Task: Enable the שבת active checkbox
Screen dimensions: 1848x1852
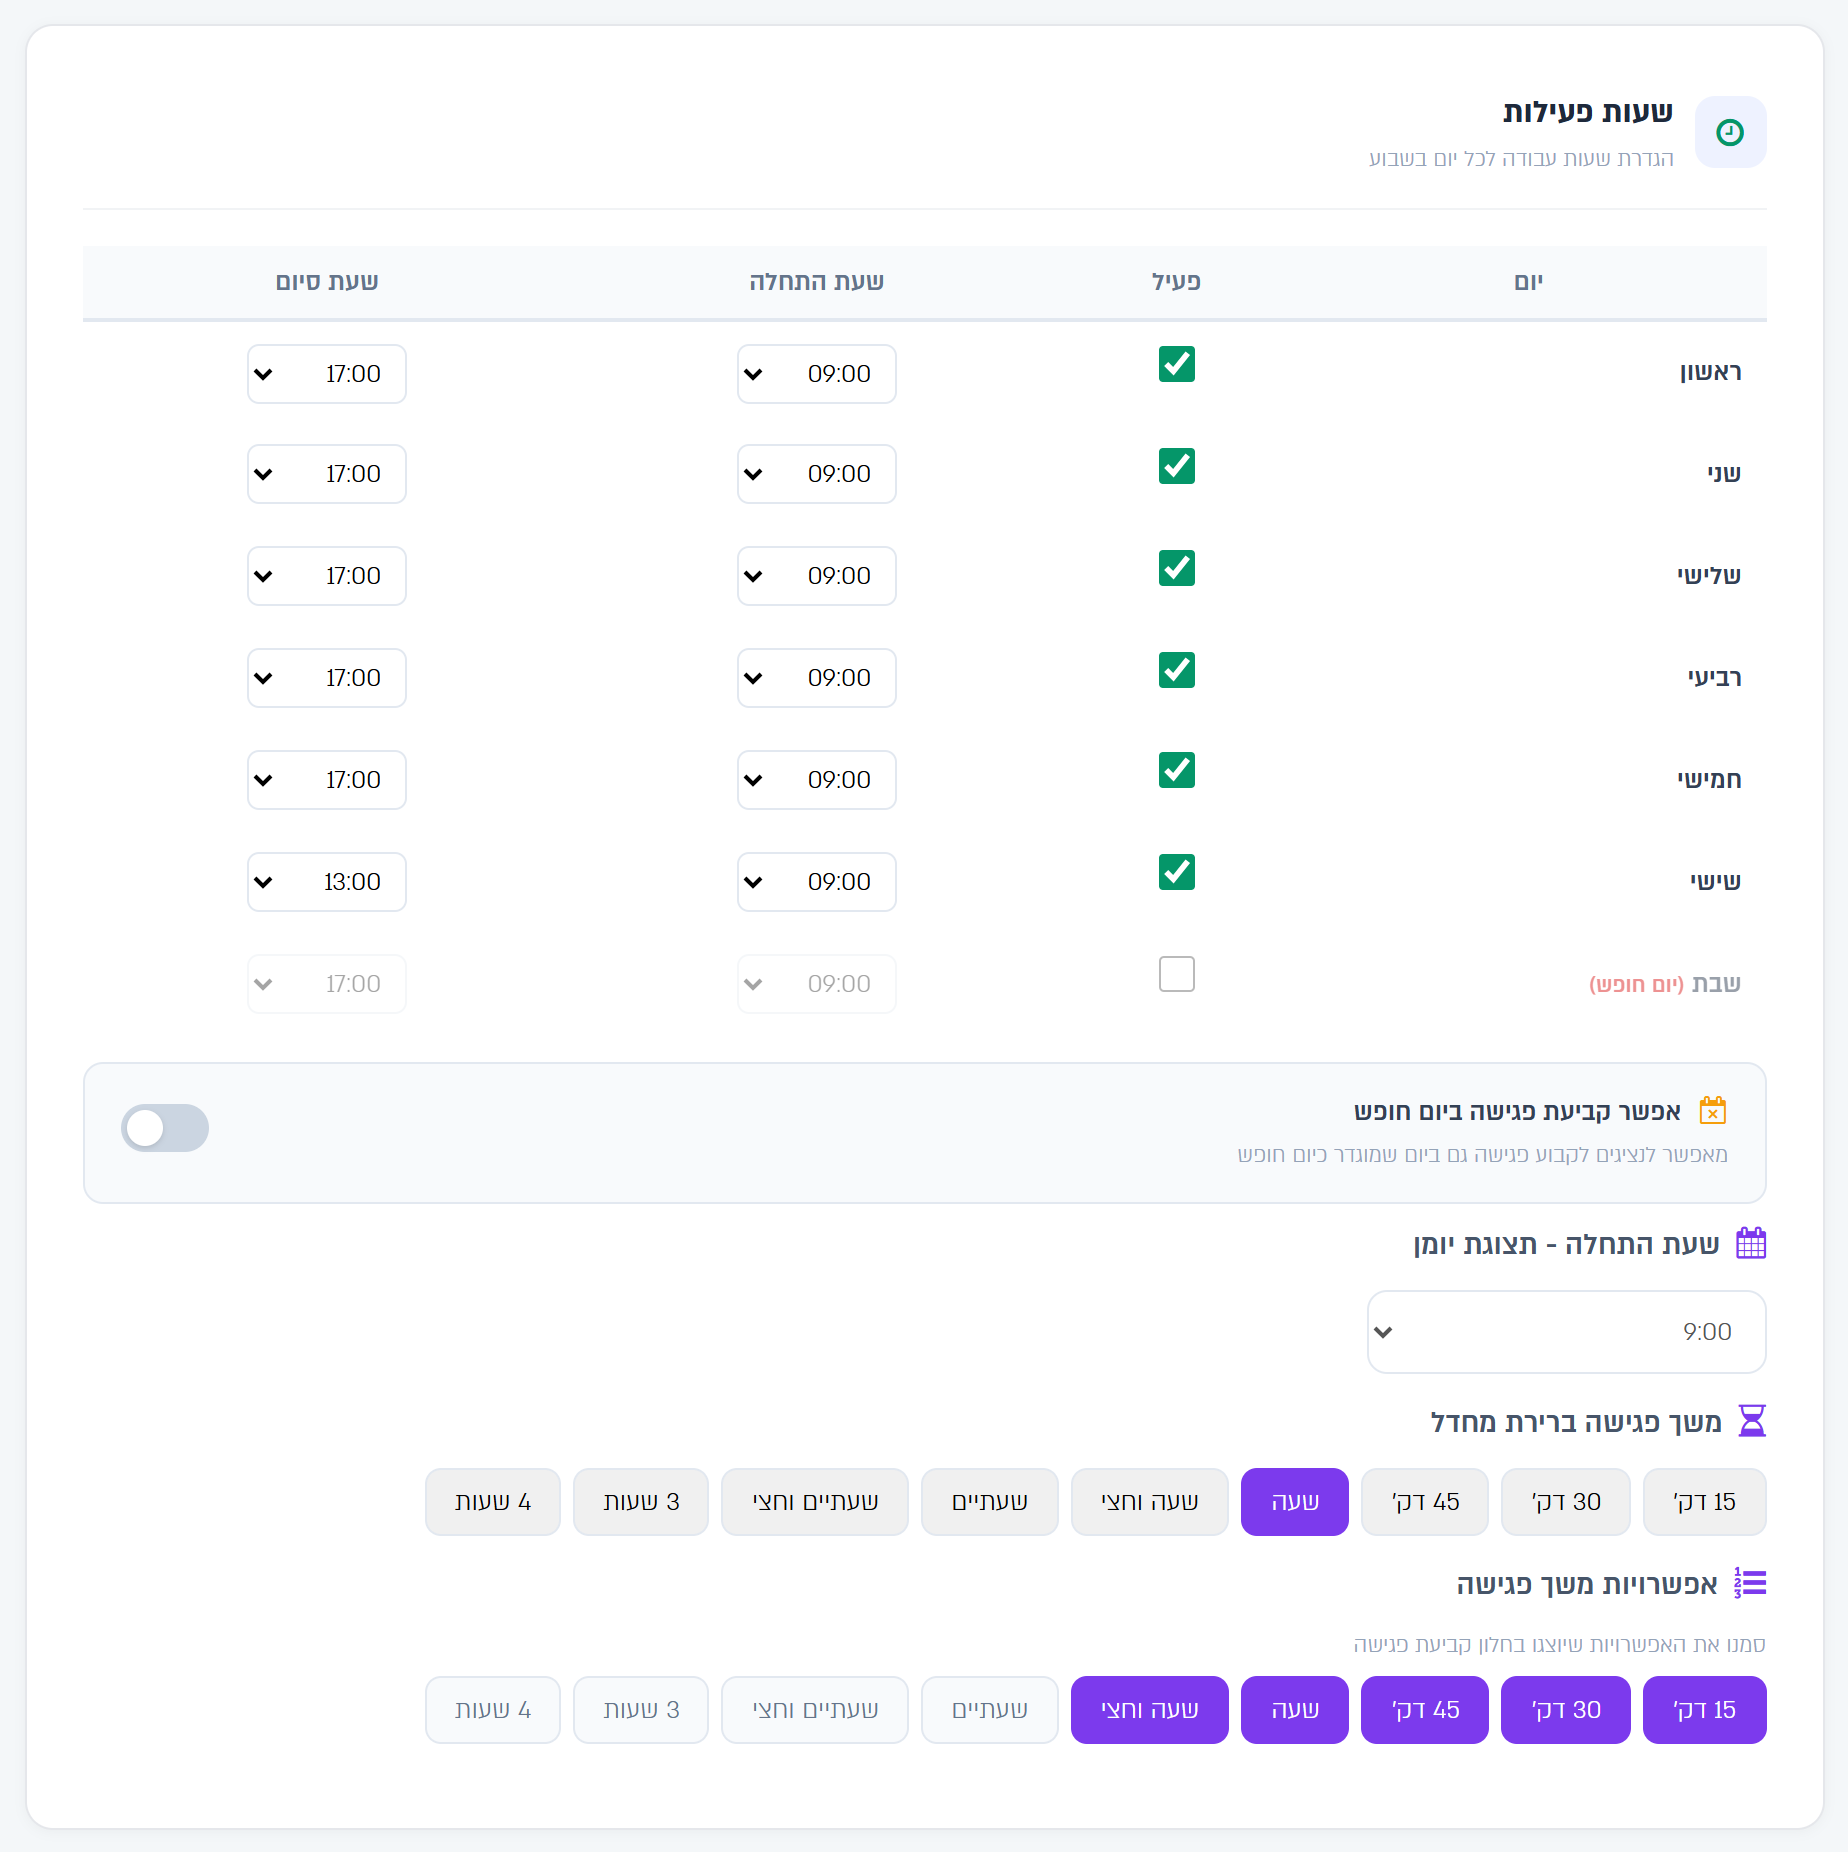Action: tap(1177, 974)
